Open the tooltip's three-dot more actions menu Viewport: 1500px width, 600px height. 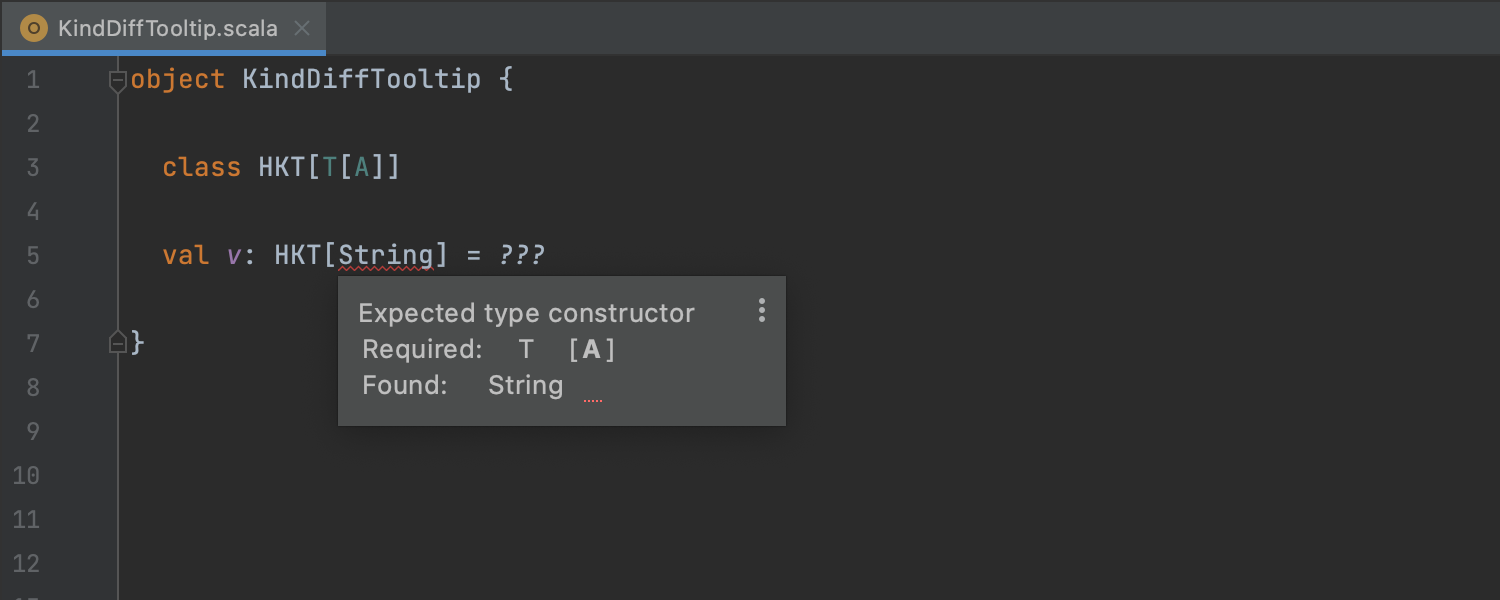(x=762, y=311)
